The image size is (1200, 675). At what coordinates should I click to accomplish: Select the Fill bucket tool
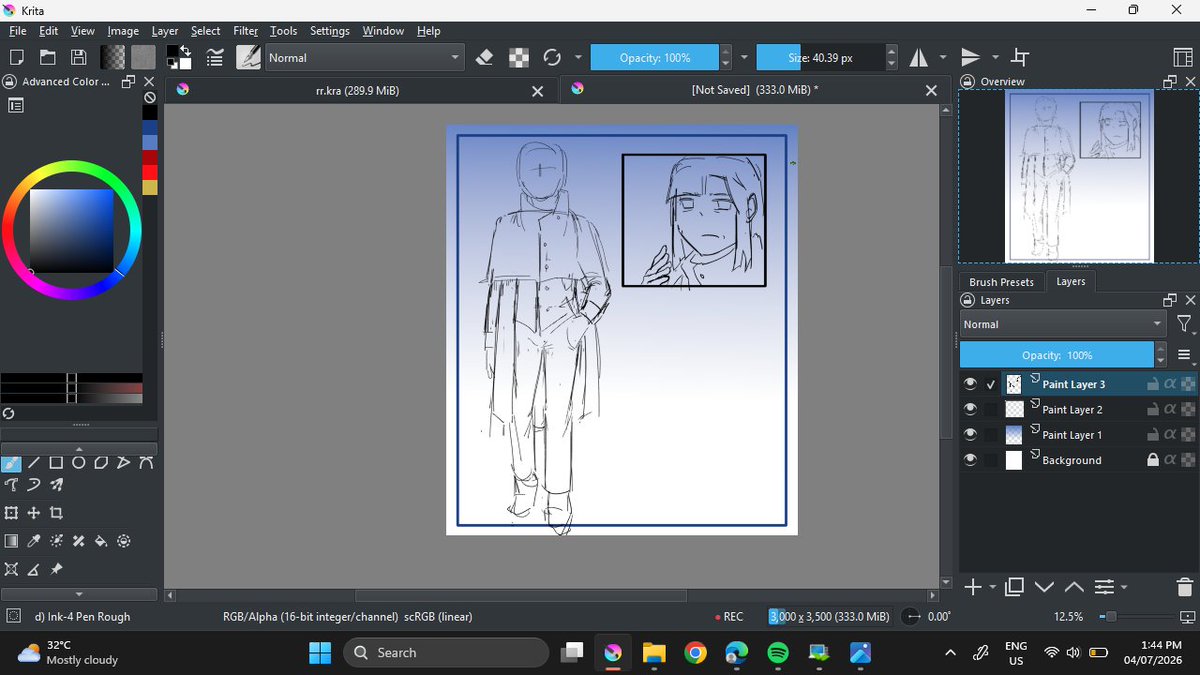pyautogui.click(x=101, y=541)
